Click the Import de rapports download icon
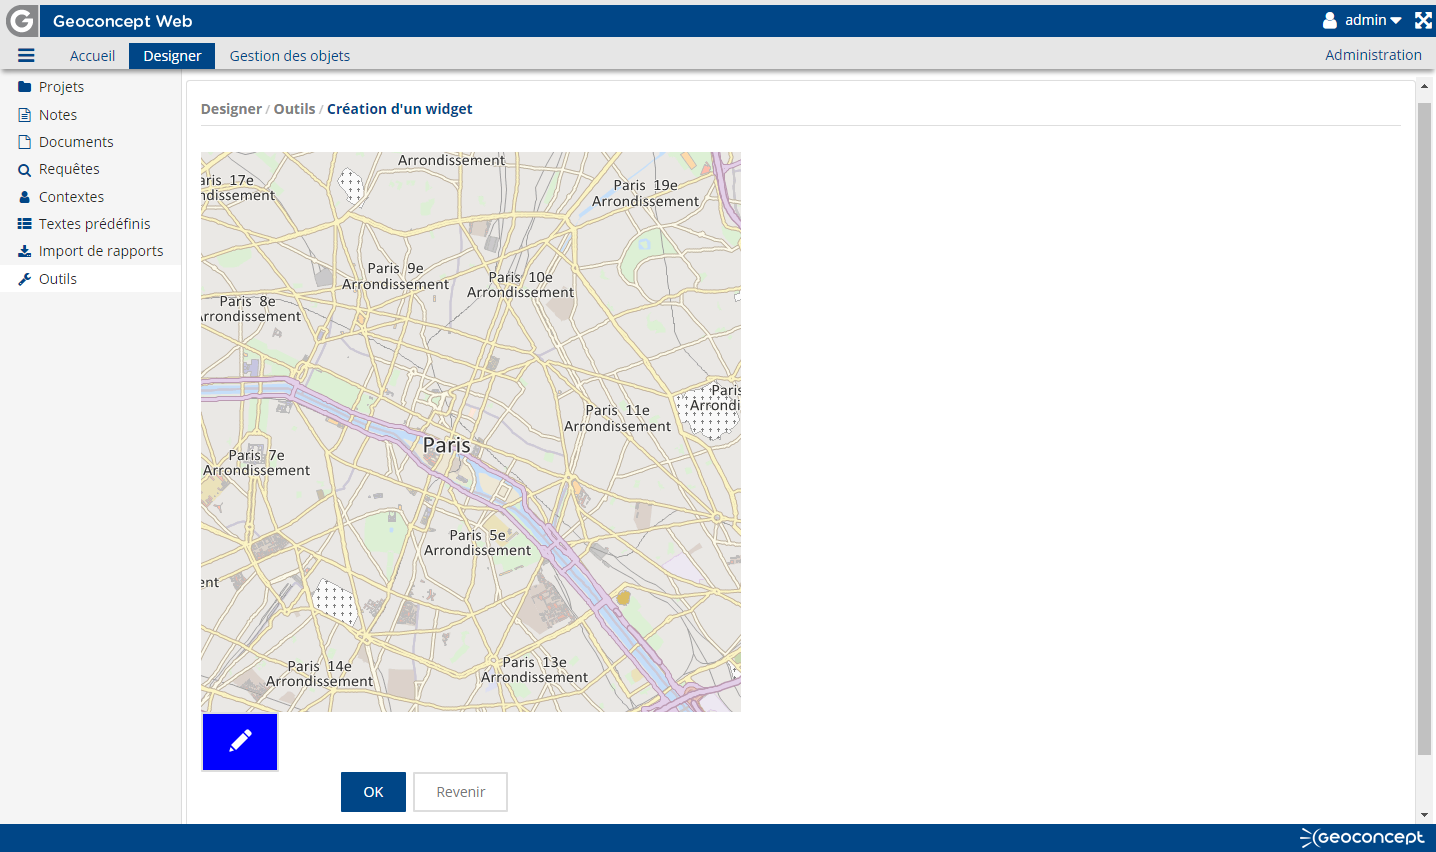 pos(25,251)
